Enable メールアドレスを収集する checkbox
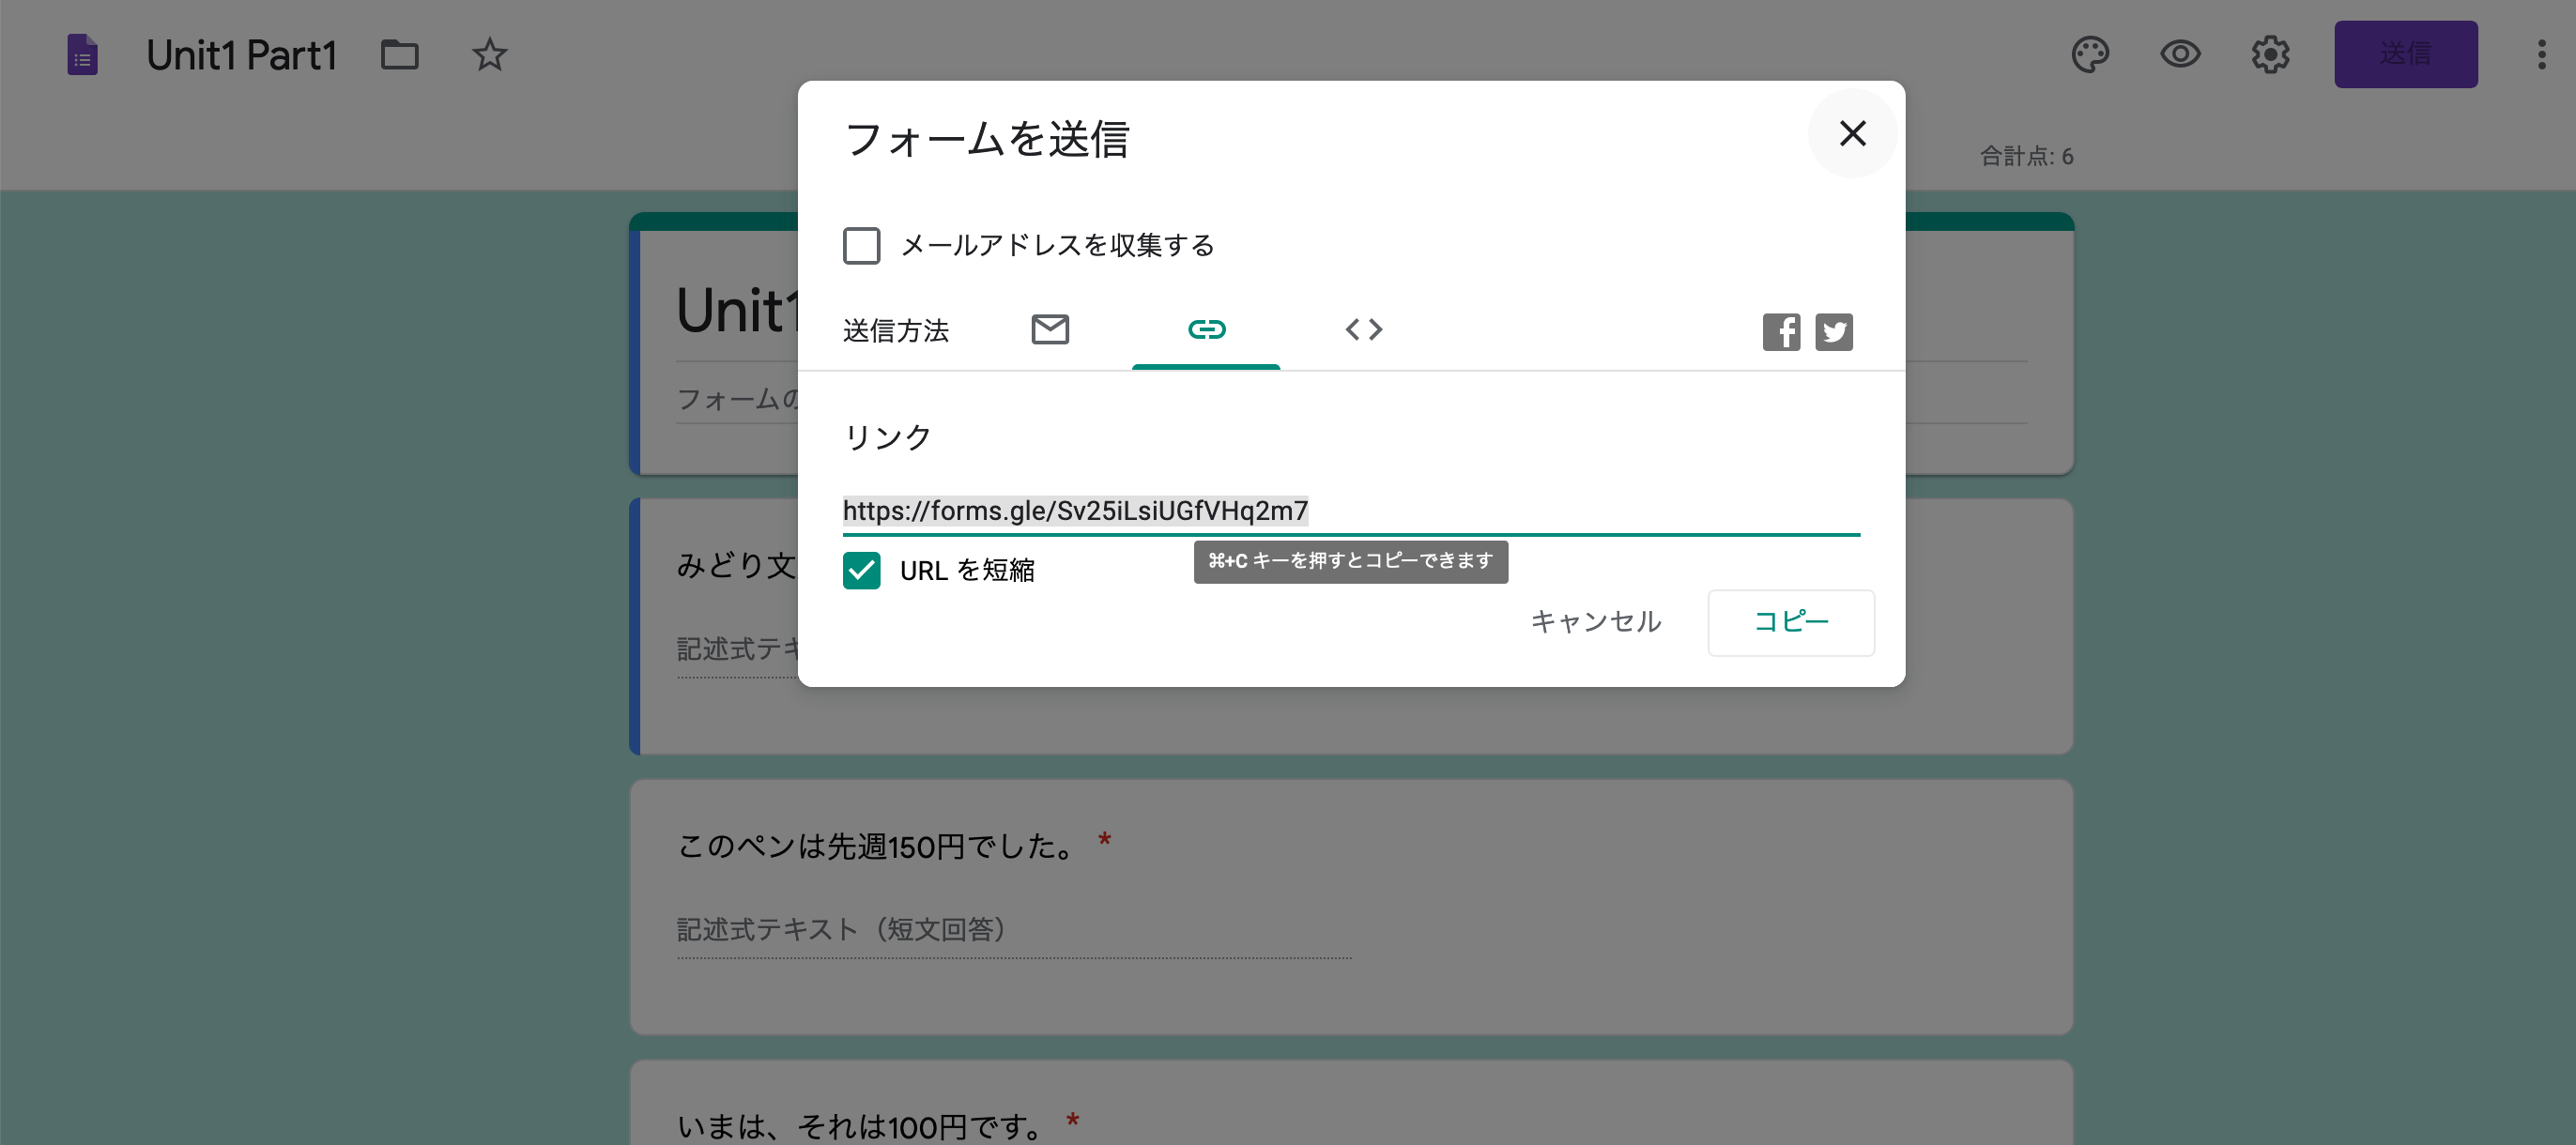This screenshot has width=2576, height=1145. pos(861,245)
